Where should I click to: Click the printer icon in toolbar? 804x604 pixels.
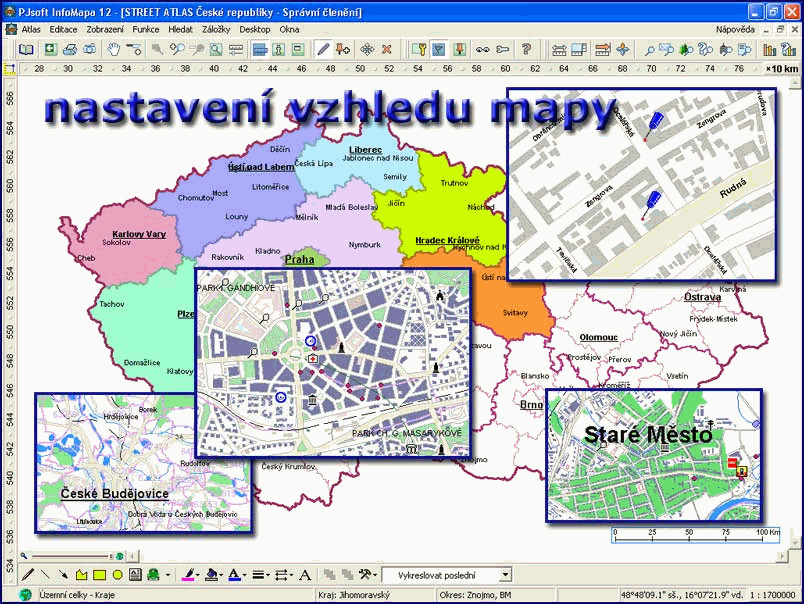tap(70, 50)
